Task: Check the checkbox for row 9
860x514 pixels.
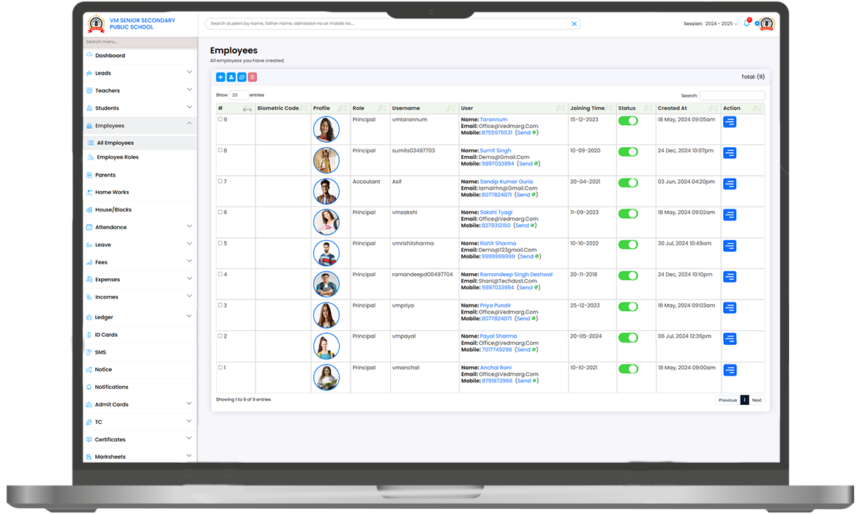Action: tap(220, 119)
